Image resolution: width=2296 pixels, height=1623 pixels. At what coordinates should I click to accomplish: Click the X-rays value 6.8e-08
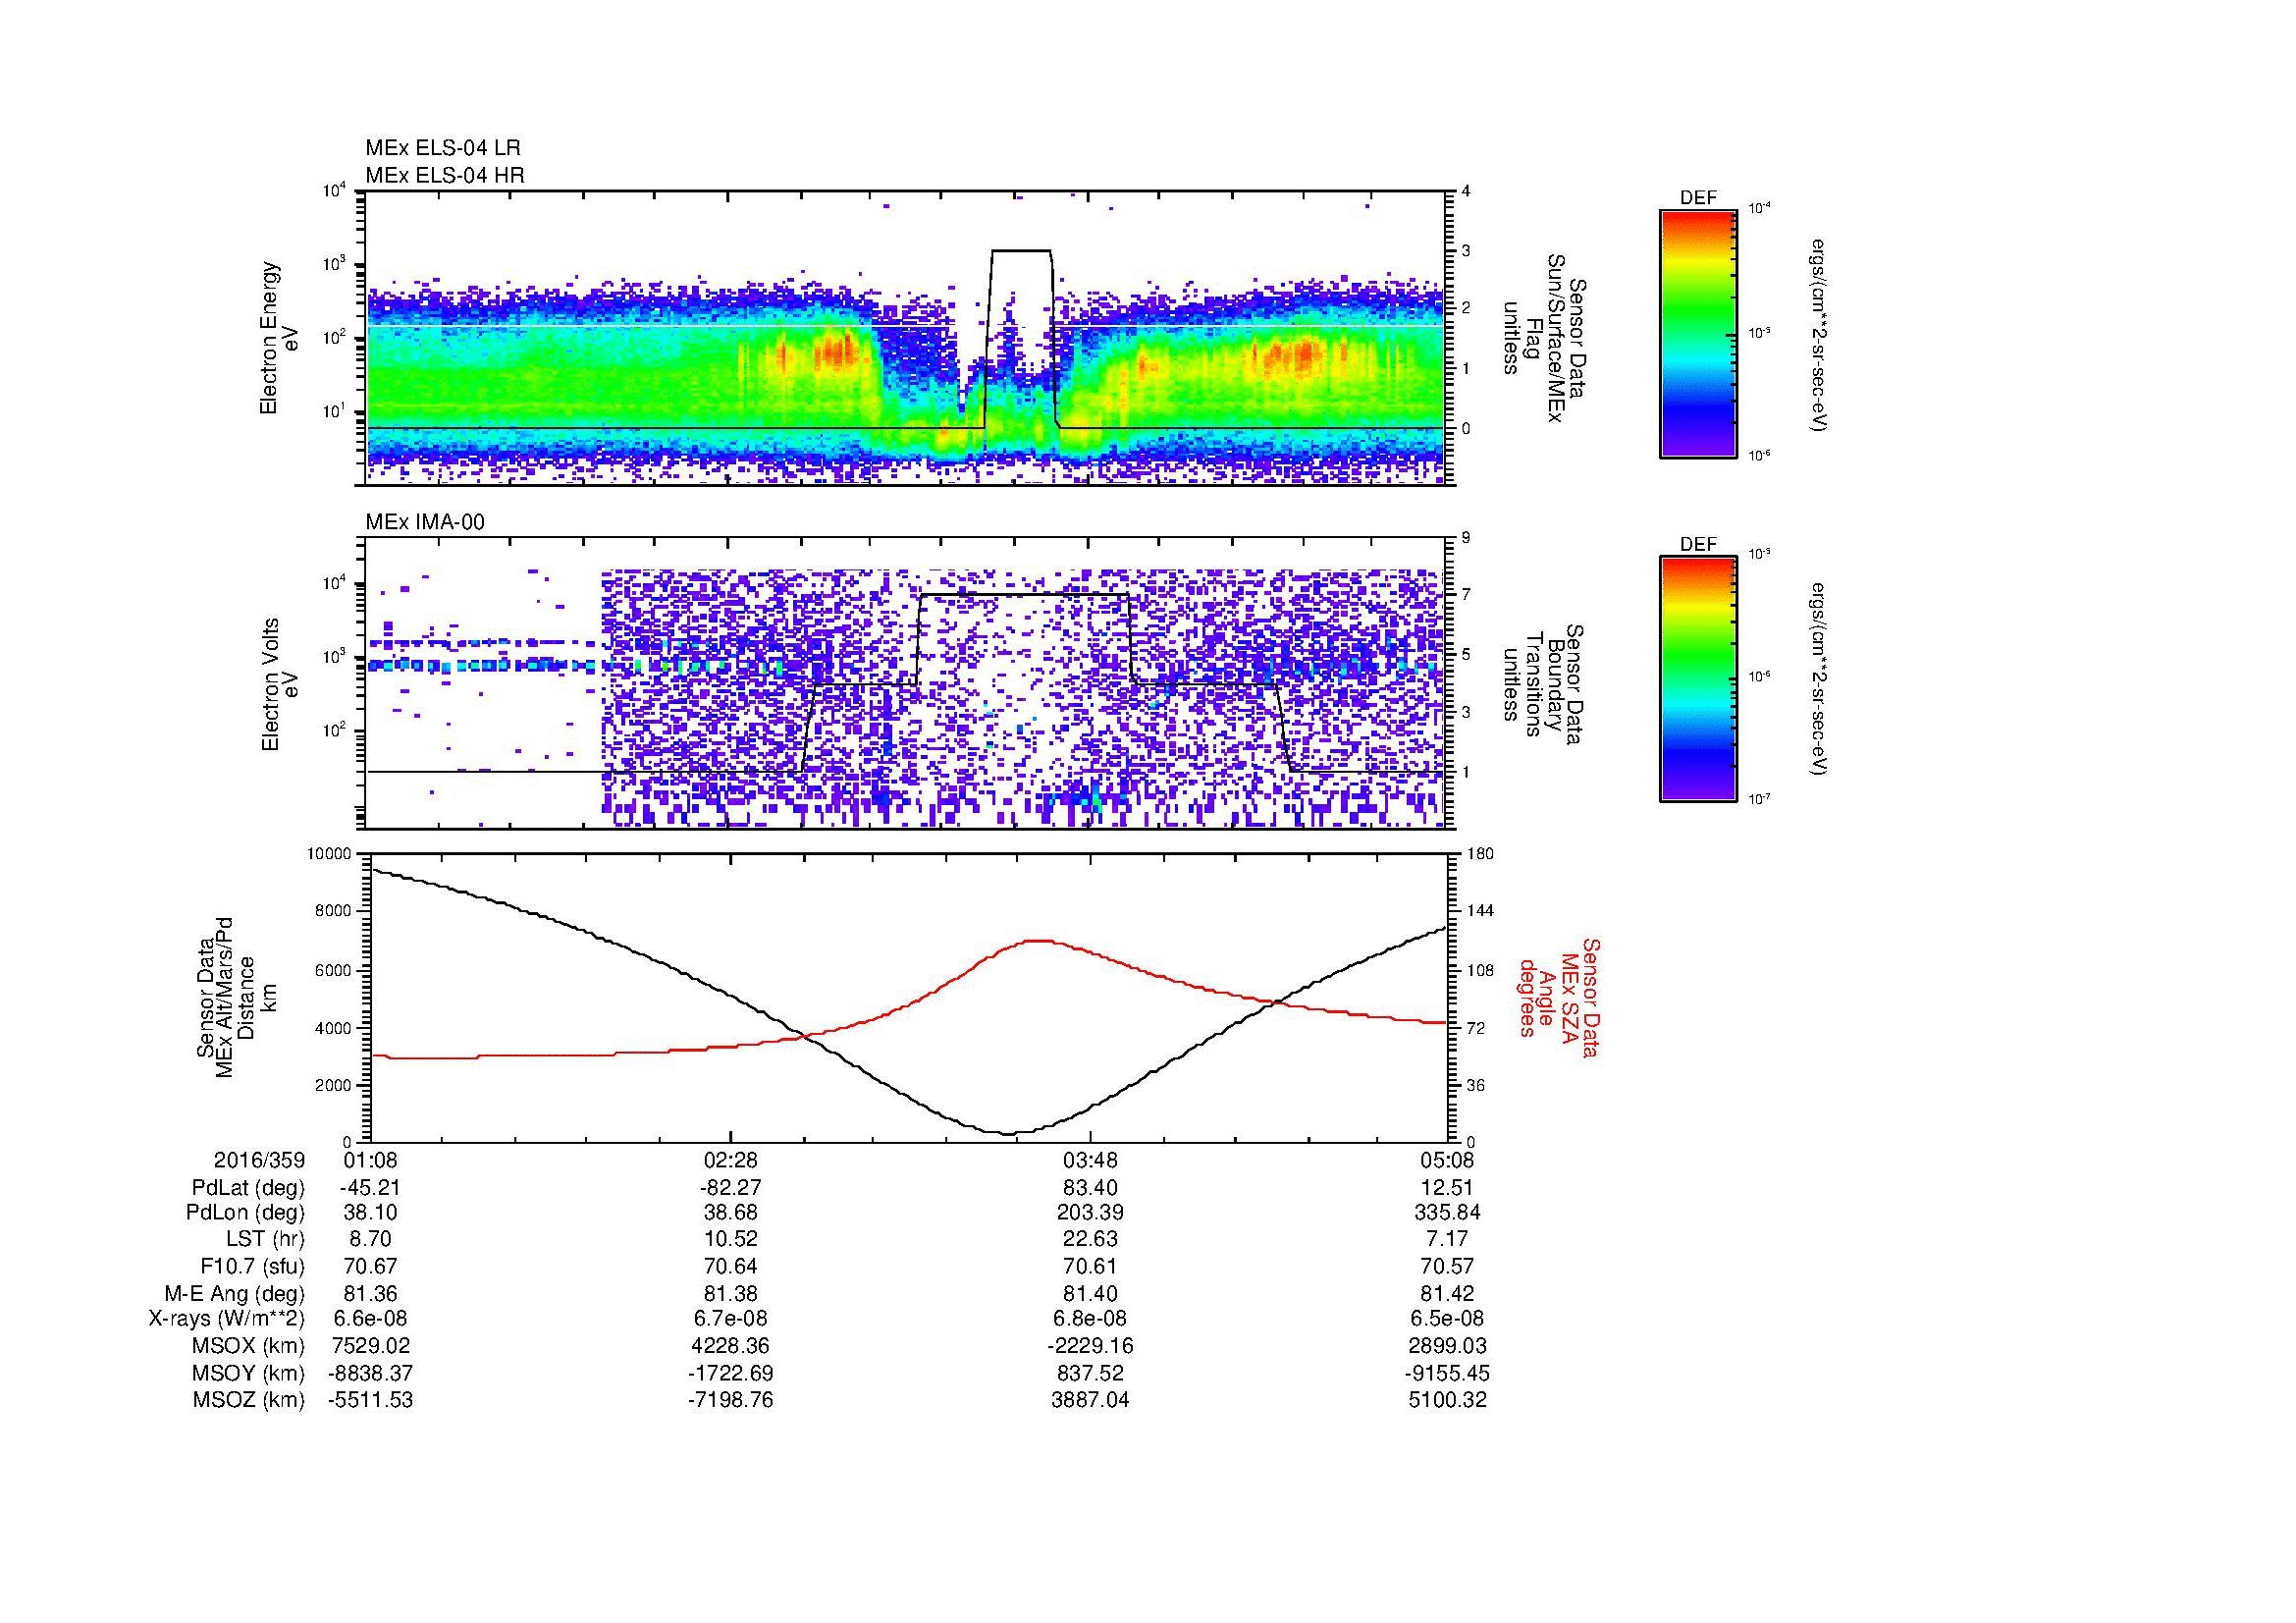coord(1090,1319)
